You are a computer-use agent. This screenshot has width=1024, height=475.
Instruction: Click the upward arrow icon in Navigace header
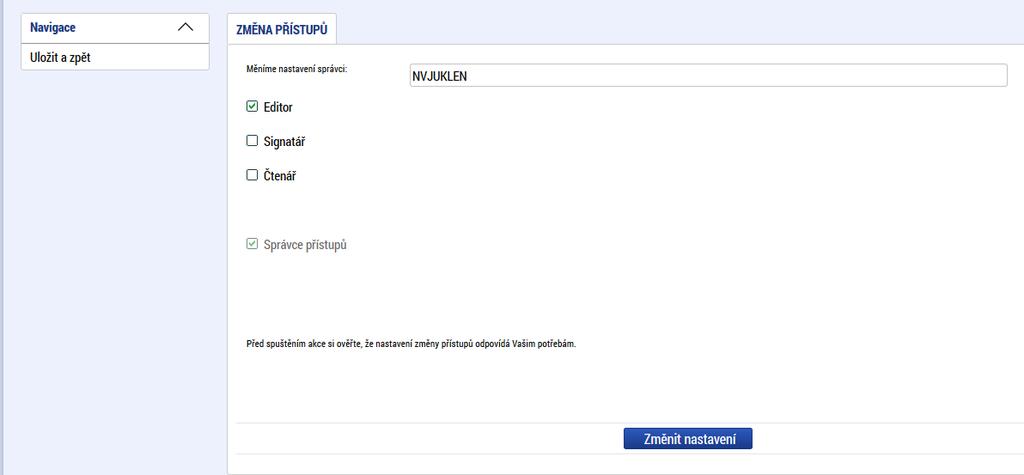point(185,27)
